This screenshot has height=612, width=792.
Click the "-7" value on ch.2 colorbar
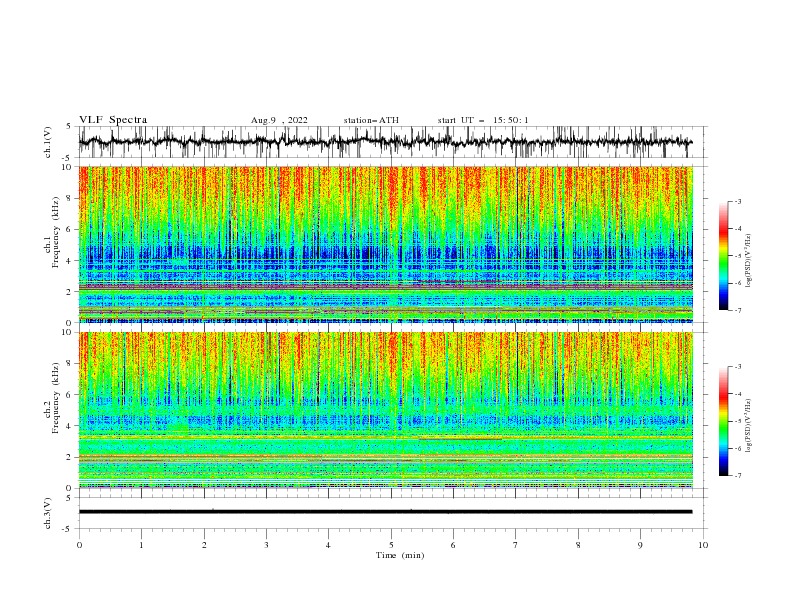point(737,476)
